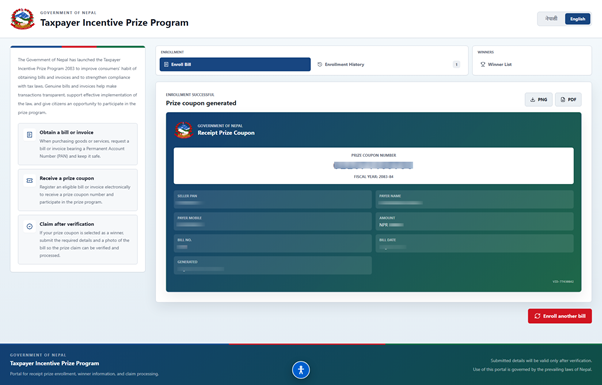Click the 'Obtain a bill or invoice' heading
602x385 pixels.
(x=66, y=132)
